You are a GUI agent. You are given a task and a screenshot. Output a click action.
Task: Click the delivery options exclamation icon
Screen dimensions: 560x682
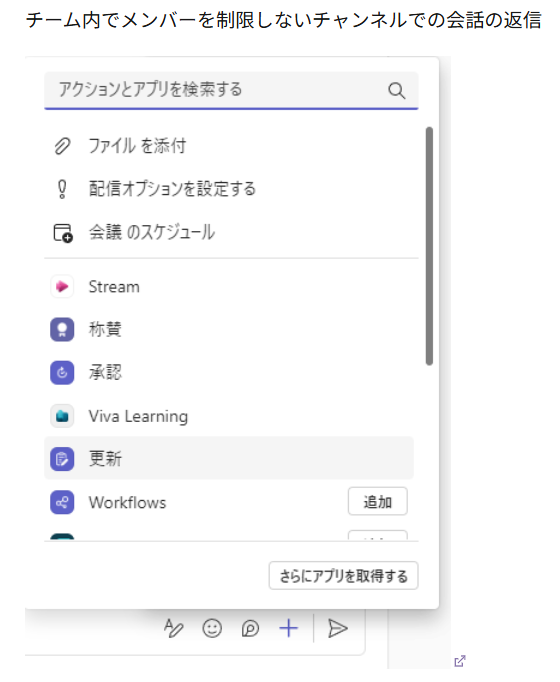(x=62, y=189)
